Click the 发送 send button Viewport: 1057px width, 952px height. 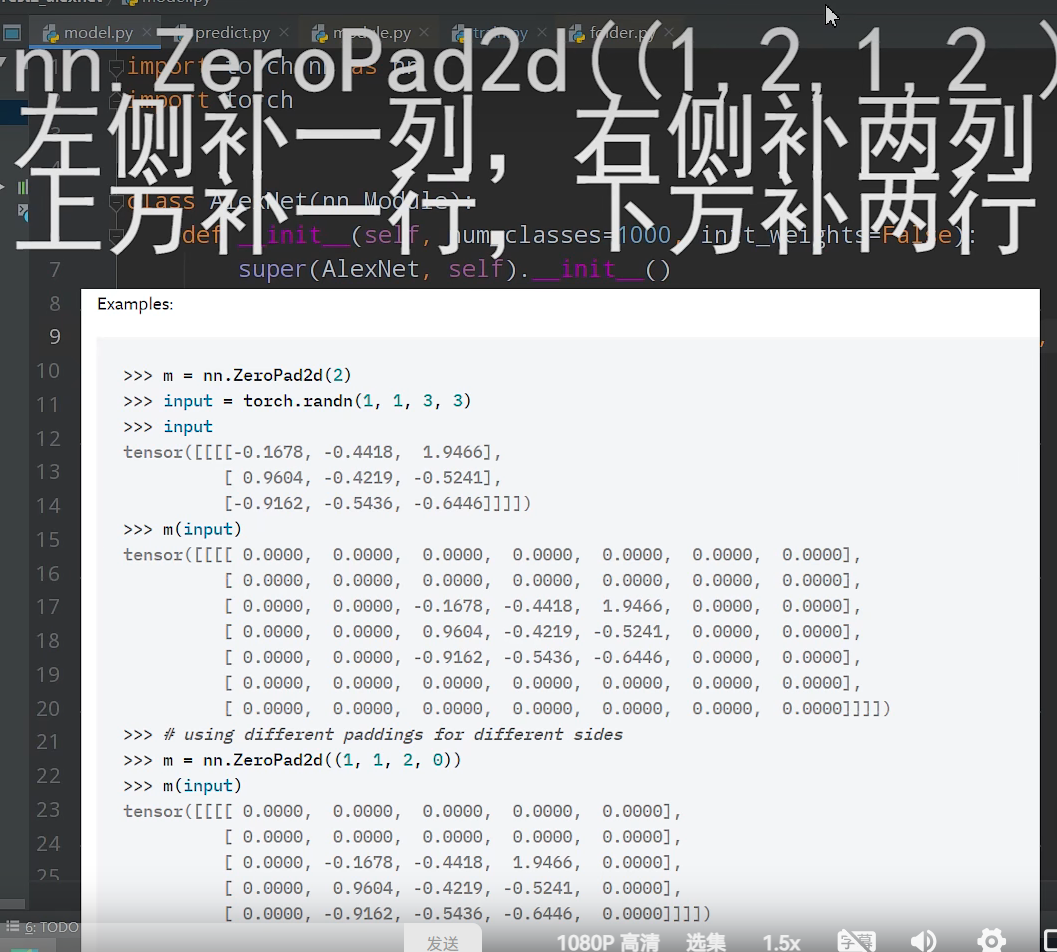click(x=444, y=940)
